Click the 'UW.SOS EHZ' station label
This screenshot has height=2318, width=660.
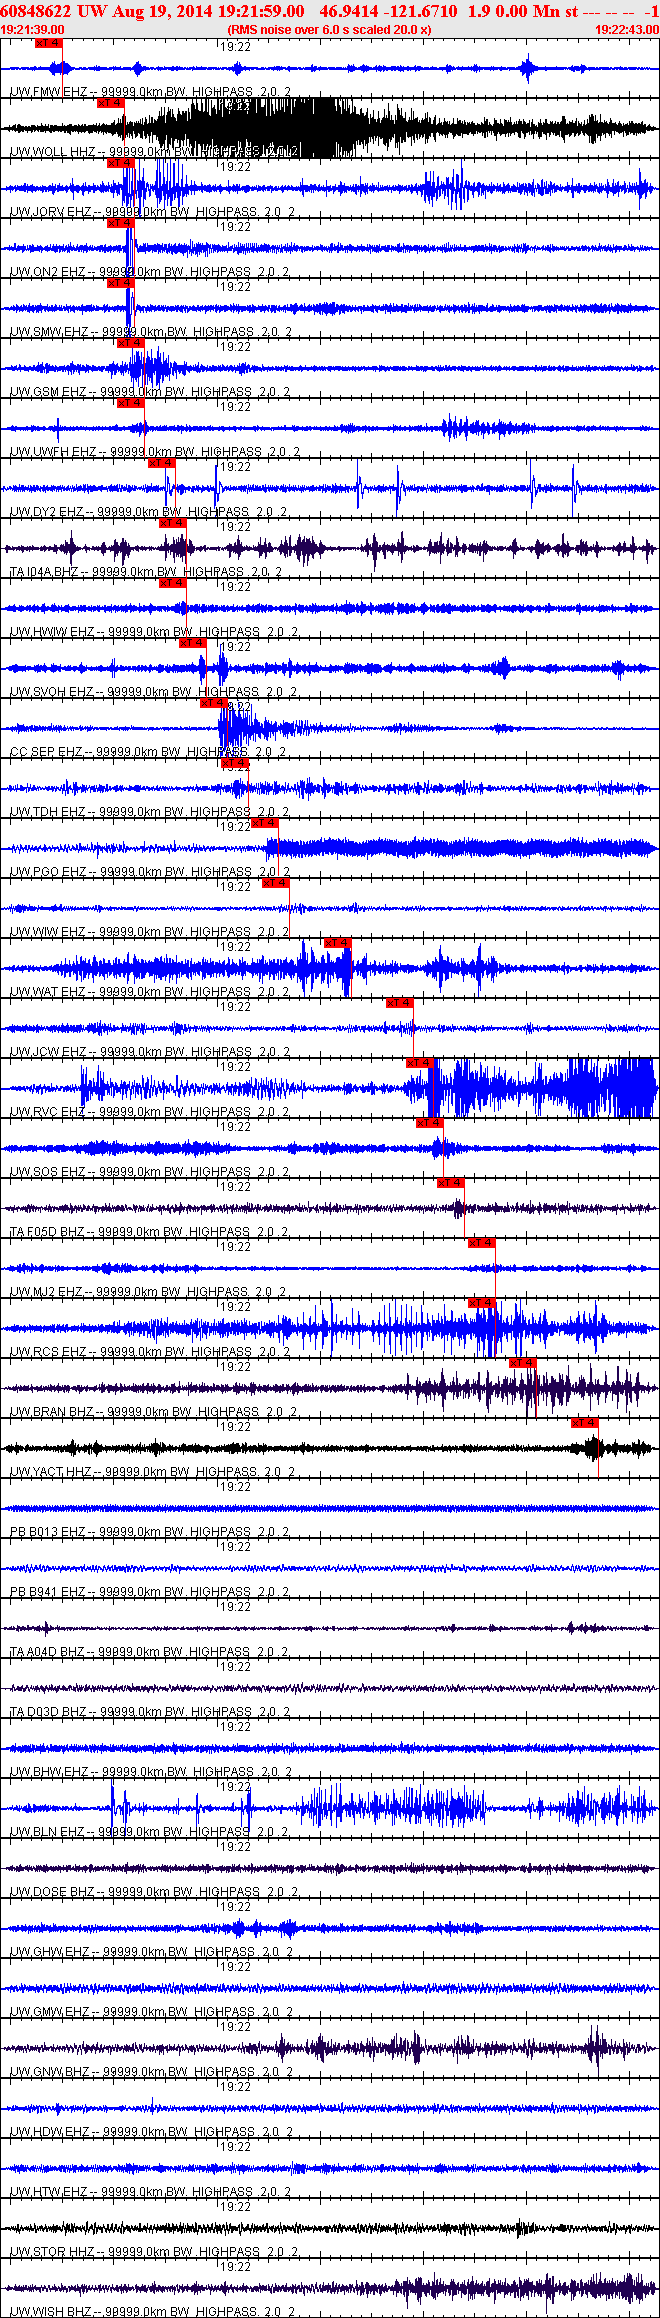pyautogui.click(x=48, y=1172)
